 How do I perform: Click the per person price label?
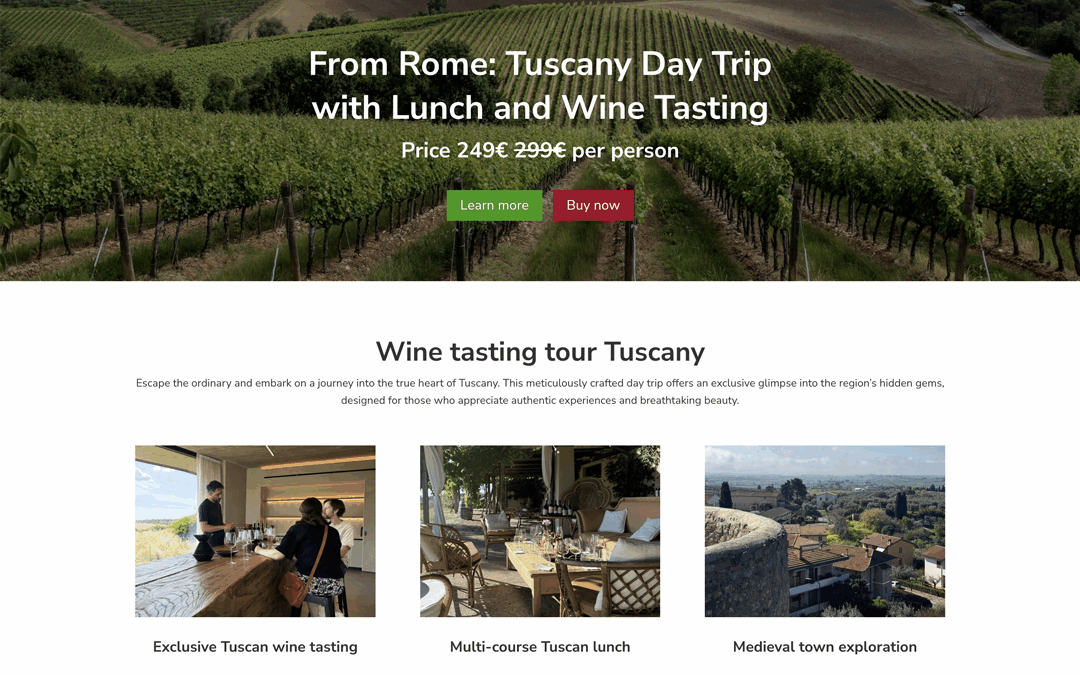pyautogui.click(x=625, y=151)
